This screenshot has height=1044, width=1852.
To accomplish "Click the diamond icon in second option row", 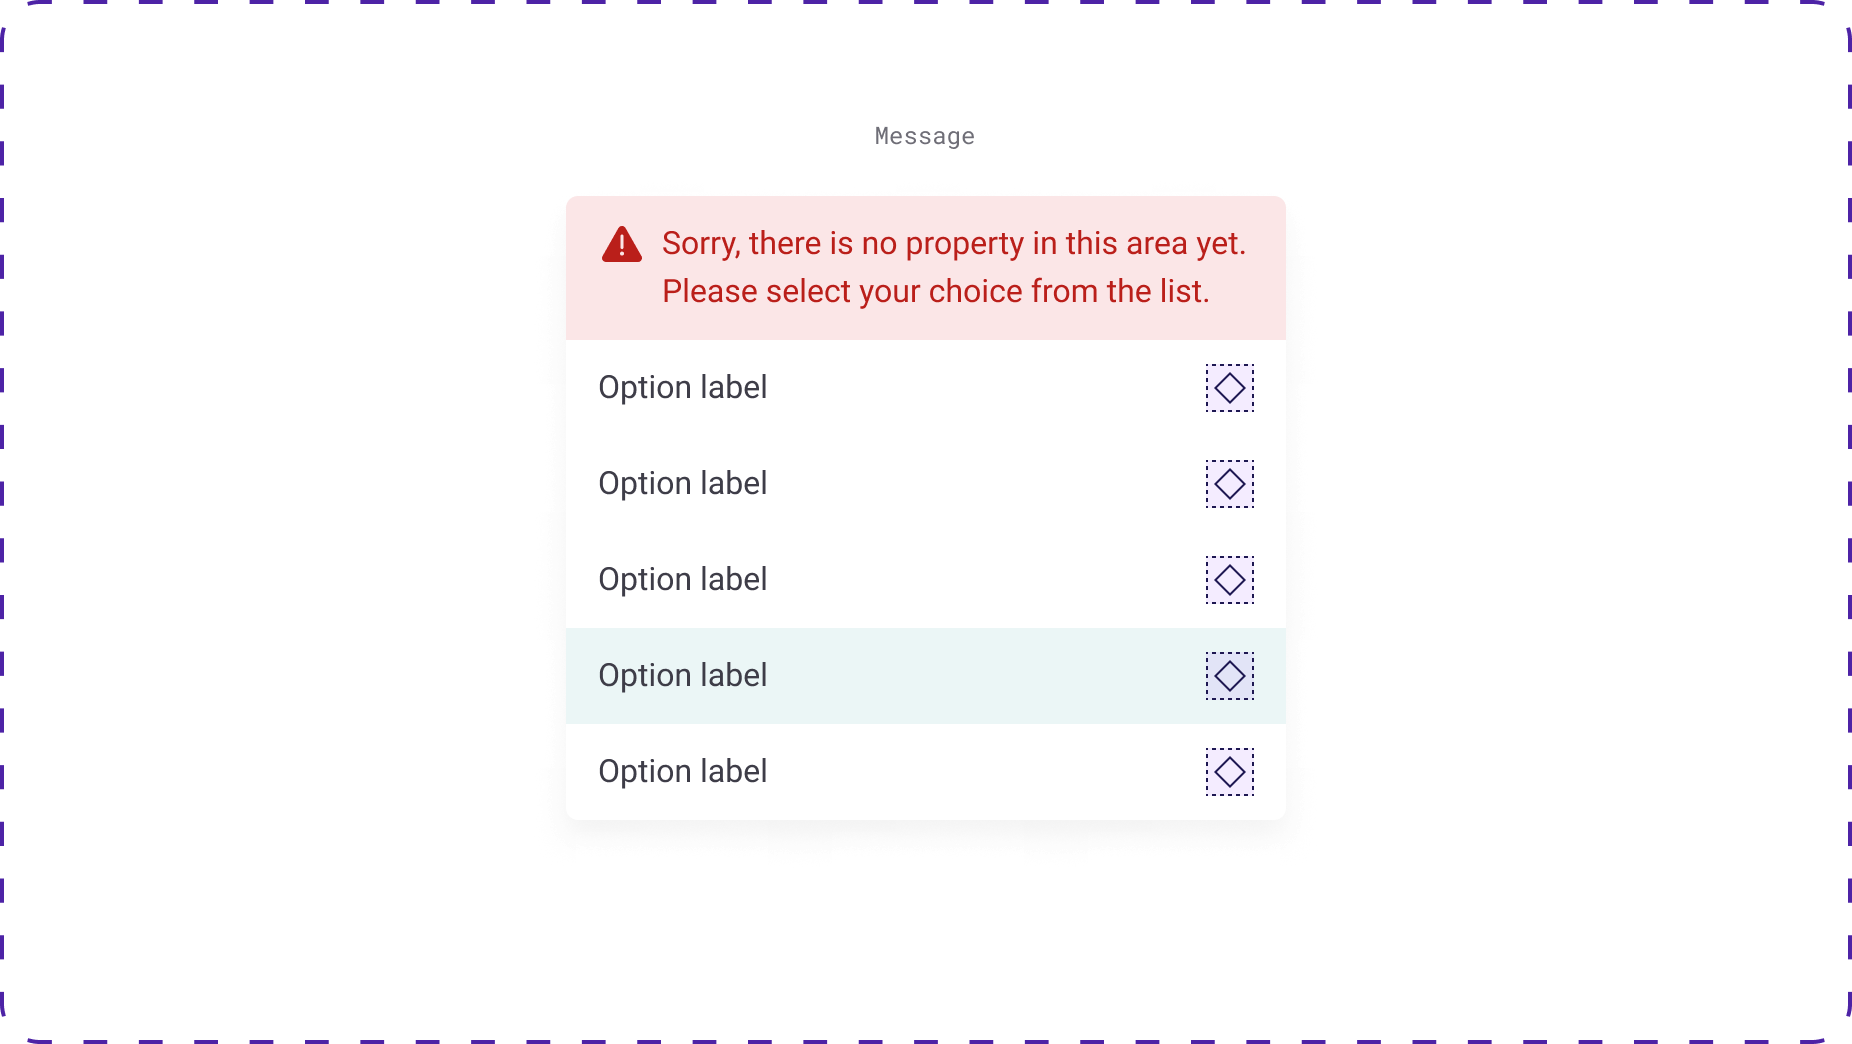I will (x=1229, y=484).
